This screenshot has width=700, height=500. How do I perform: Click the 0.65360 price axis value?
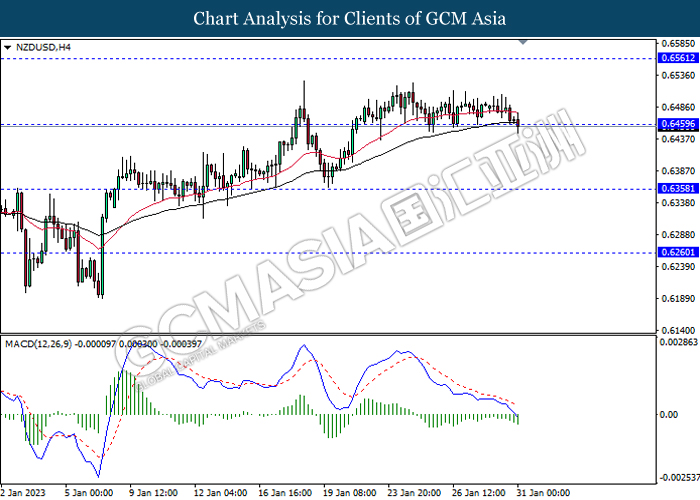tap(679, 75)
